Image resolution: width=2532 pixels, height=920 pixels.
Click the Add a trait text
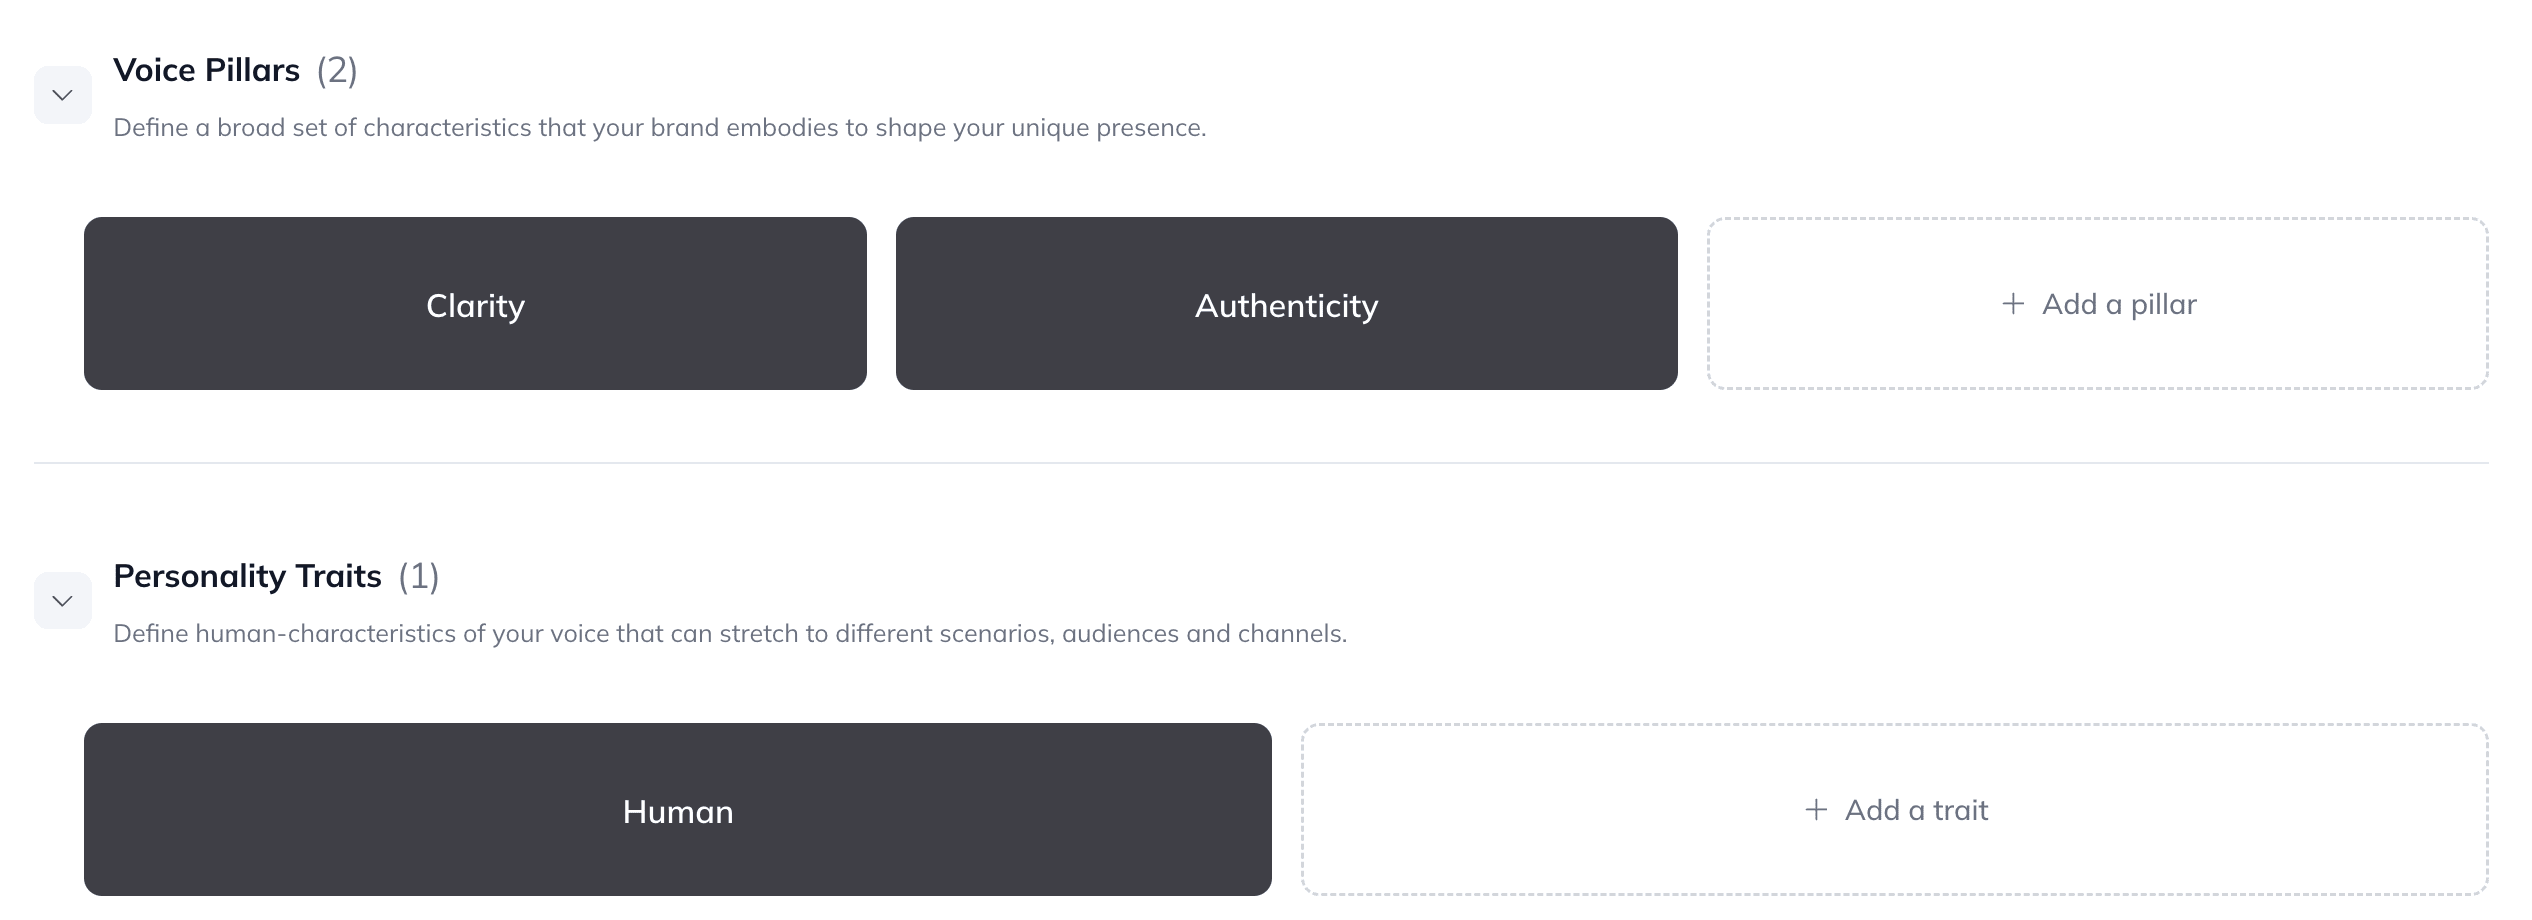click(1916, 810)
